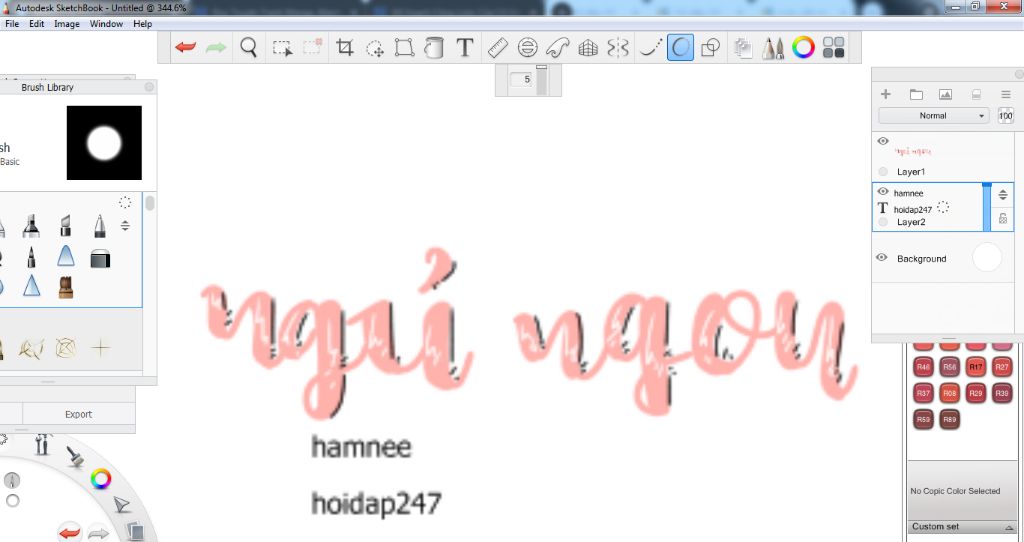The width and height of the screenshot is (1024, 542).
Task: Pick the R08 Copic color swatch
Action: pyautogui.click(x=950, y=393)
